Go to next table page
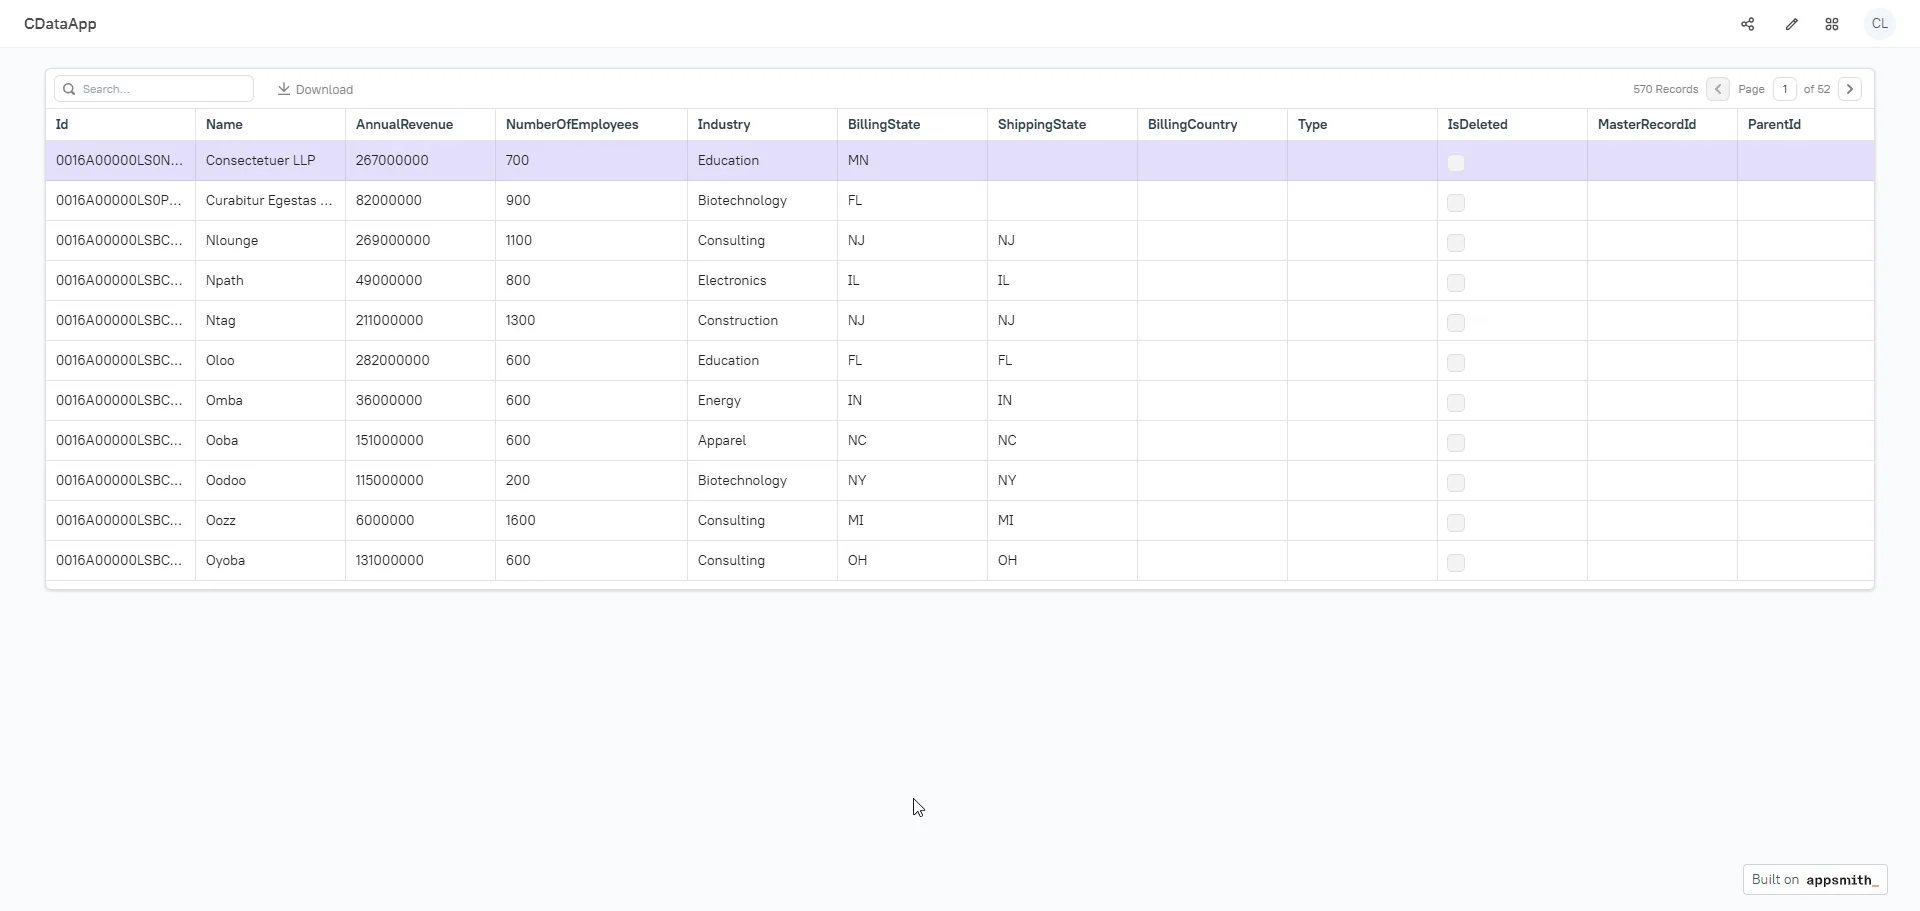 coord(1850,89)
